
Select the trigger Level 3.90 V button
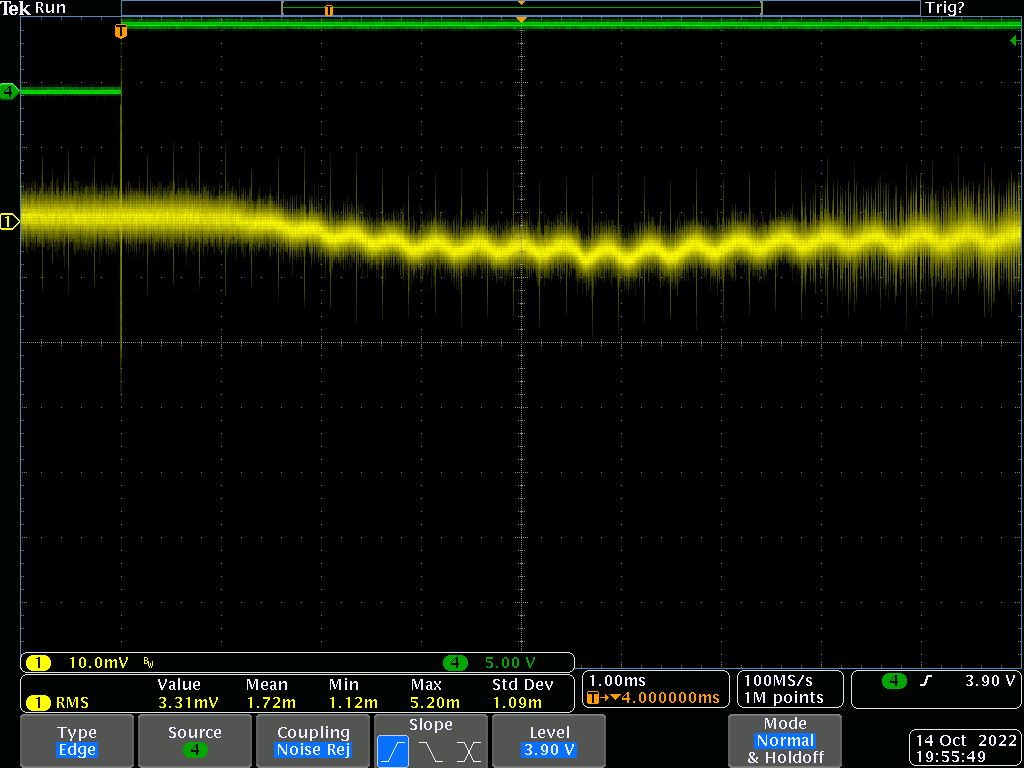click(549, 741)
